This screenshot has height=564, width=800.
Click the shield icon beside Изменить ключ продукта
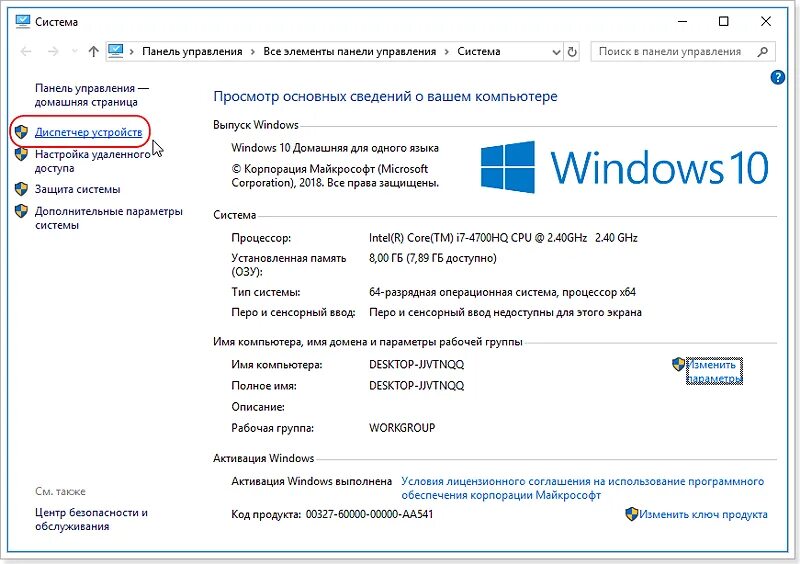coord(632,514)
